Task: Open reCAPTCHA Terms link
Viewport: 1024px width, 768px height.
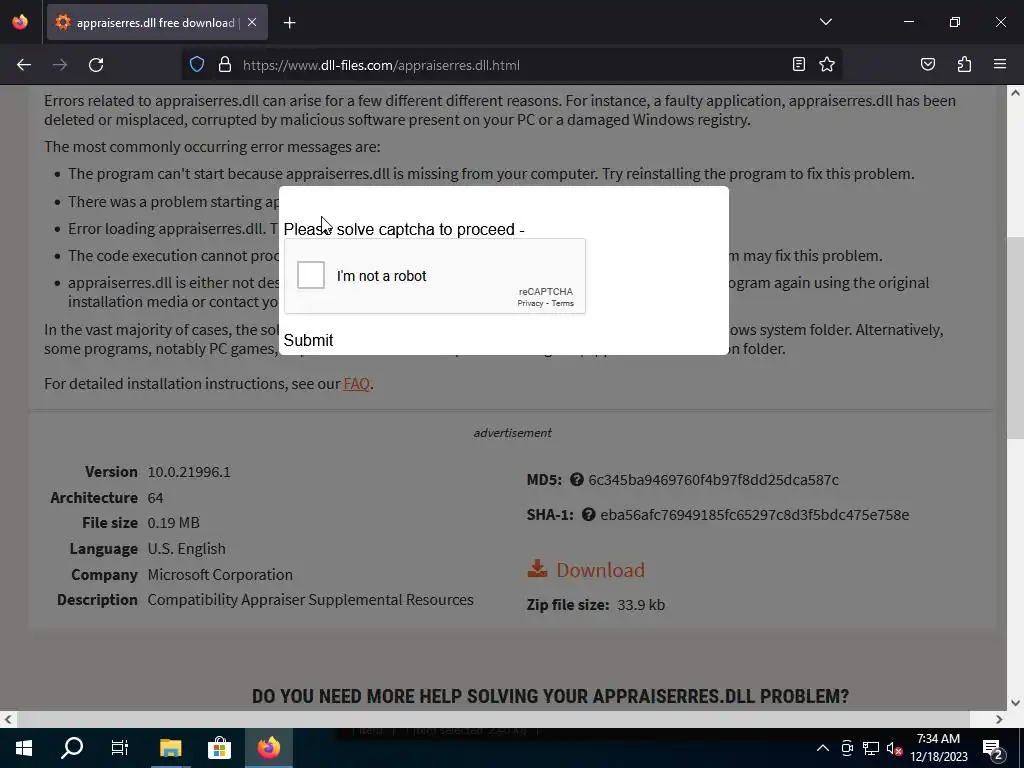Action: click(562, 303)
